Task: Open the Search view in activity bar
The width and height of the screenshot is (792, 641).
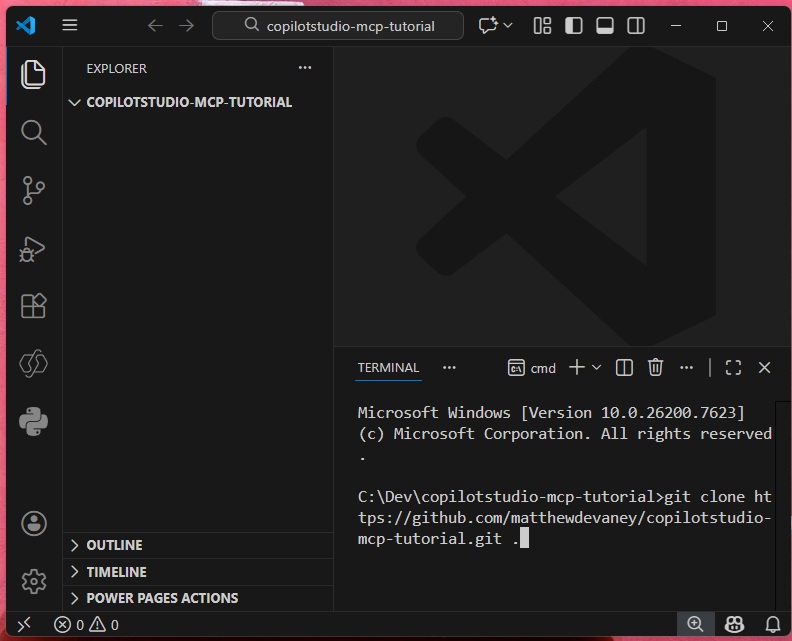Action: pos(34,132)
